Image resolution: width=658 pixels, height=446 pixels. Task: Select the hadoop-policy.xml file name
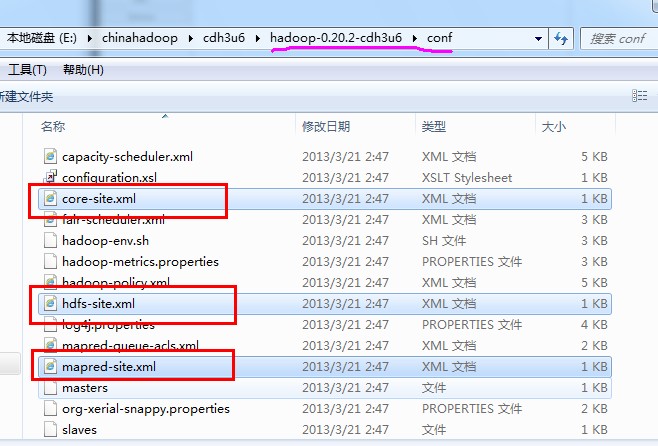[116, 282]
